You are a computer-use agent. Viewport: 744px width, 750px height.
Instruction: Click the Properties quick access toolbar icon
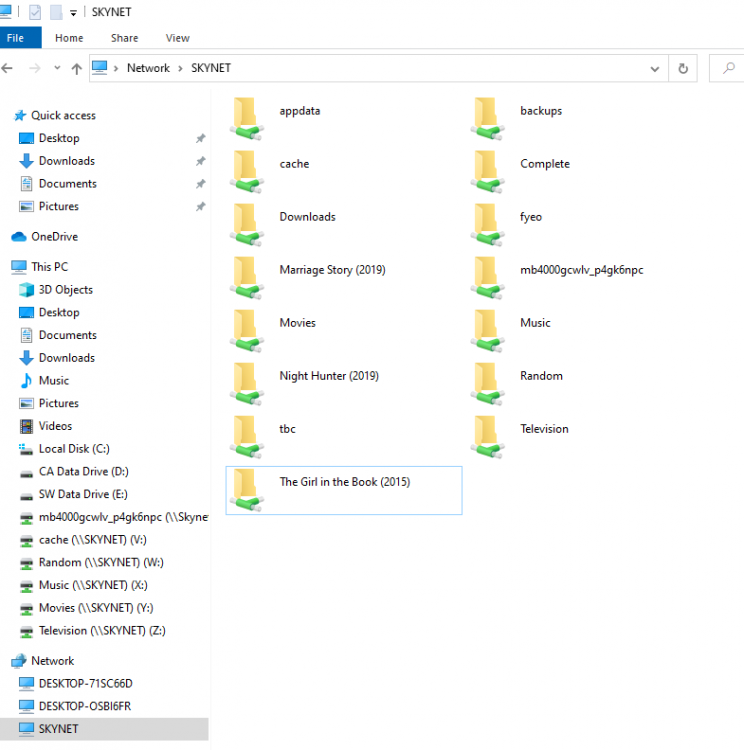pyautogui.click(x=35, y=12)
